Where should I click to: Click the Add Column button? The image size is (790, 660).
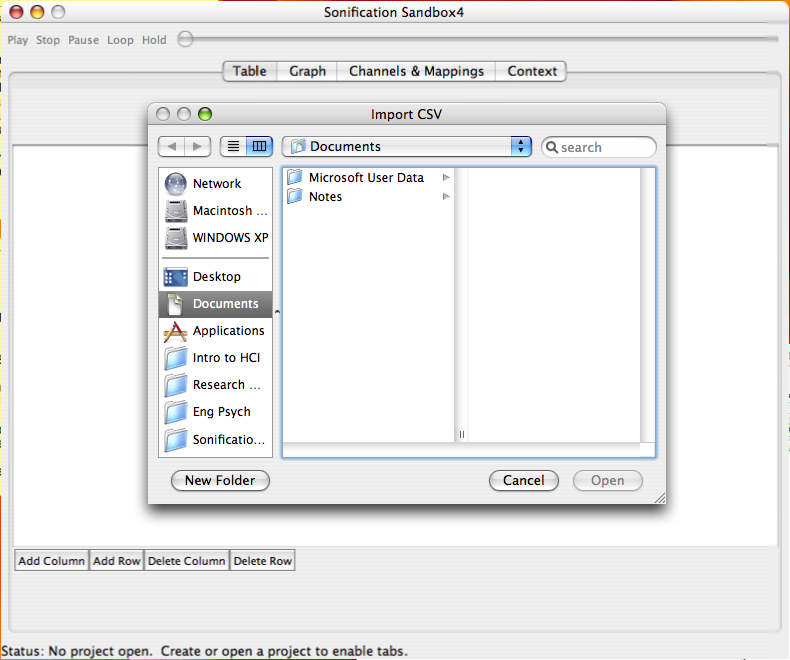tap(51, 561)
